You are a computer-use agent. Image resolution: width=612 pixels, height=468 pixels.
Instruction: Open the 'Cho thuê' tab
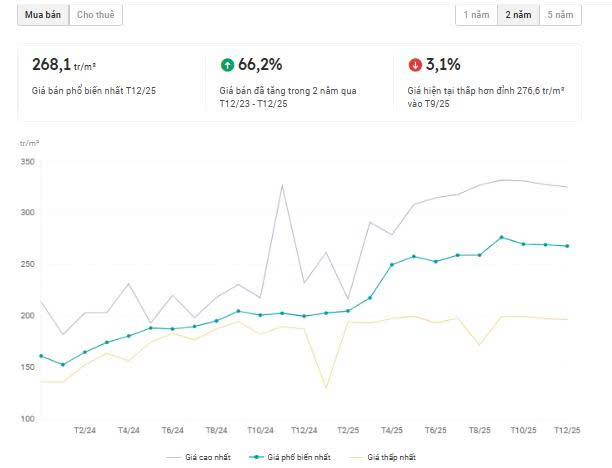[96, 15]
